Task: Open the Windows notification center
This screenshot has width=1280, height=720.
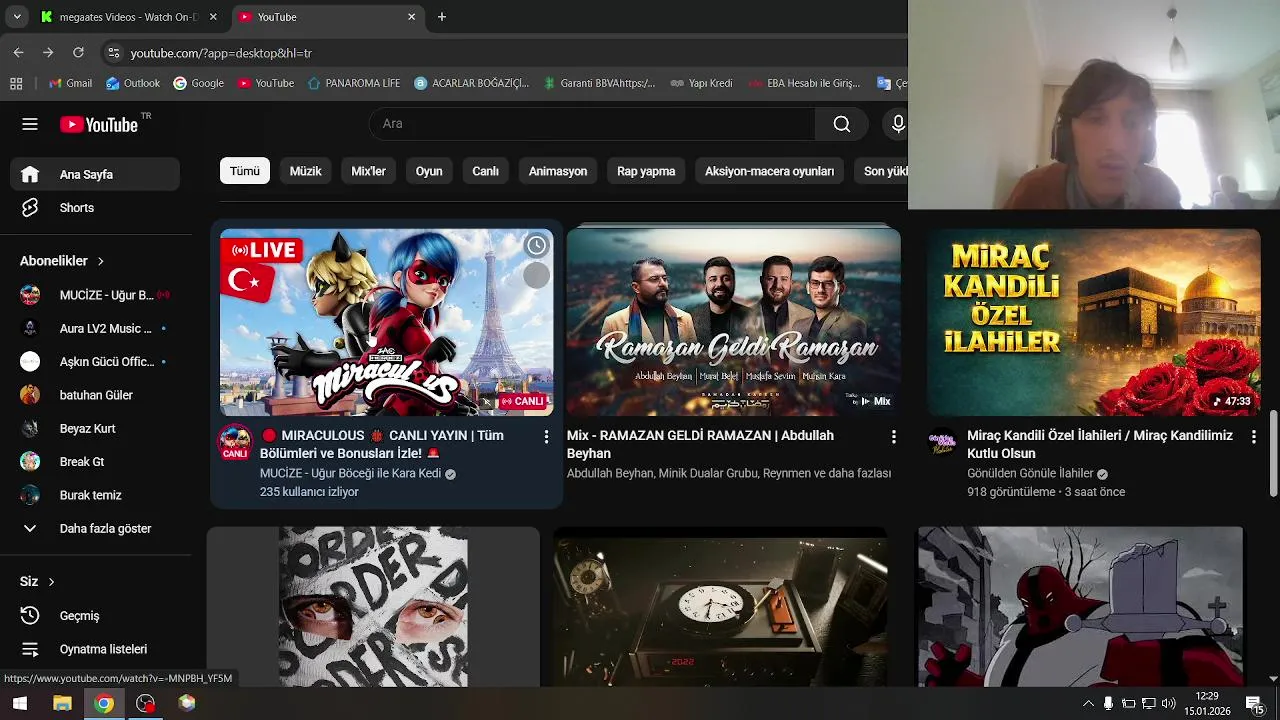Action: pyautogui.click(x=1254, y=703)
